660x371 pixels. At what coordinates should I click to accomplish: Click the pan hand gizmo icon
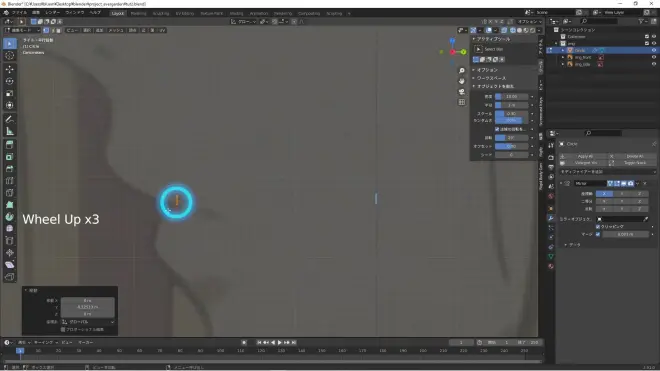tap(462, 81)
